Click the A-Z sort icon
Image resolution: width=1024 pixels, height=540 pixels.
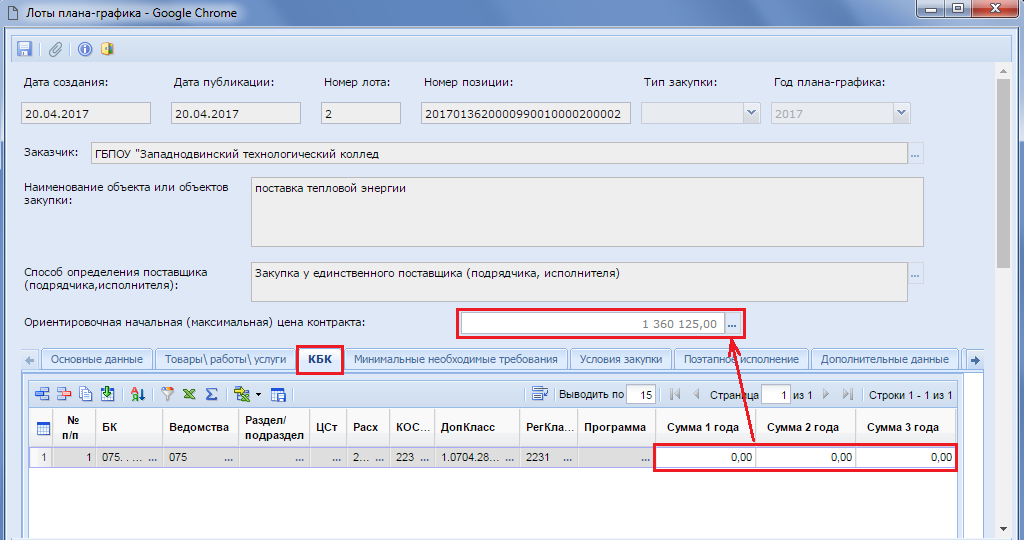138,394
